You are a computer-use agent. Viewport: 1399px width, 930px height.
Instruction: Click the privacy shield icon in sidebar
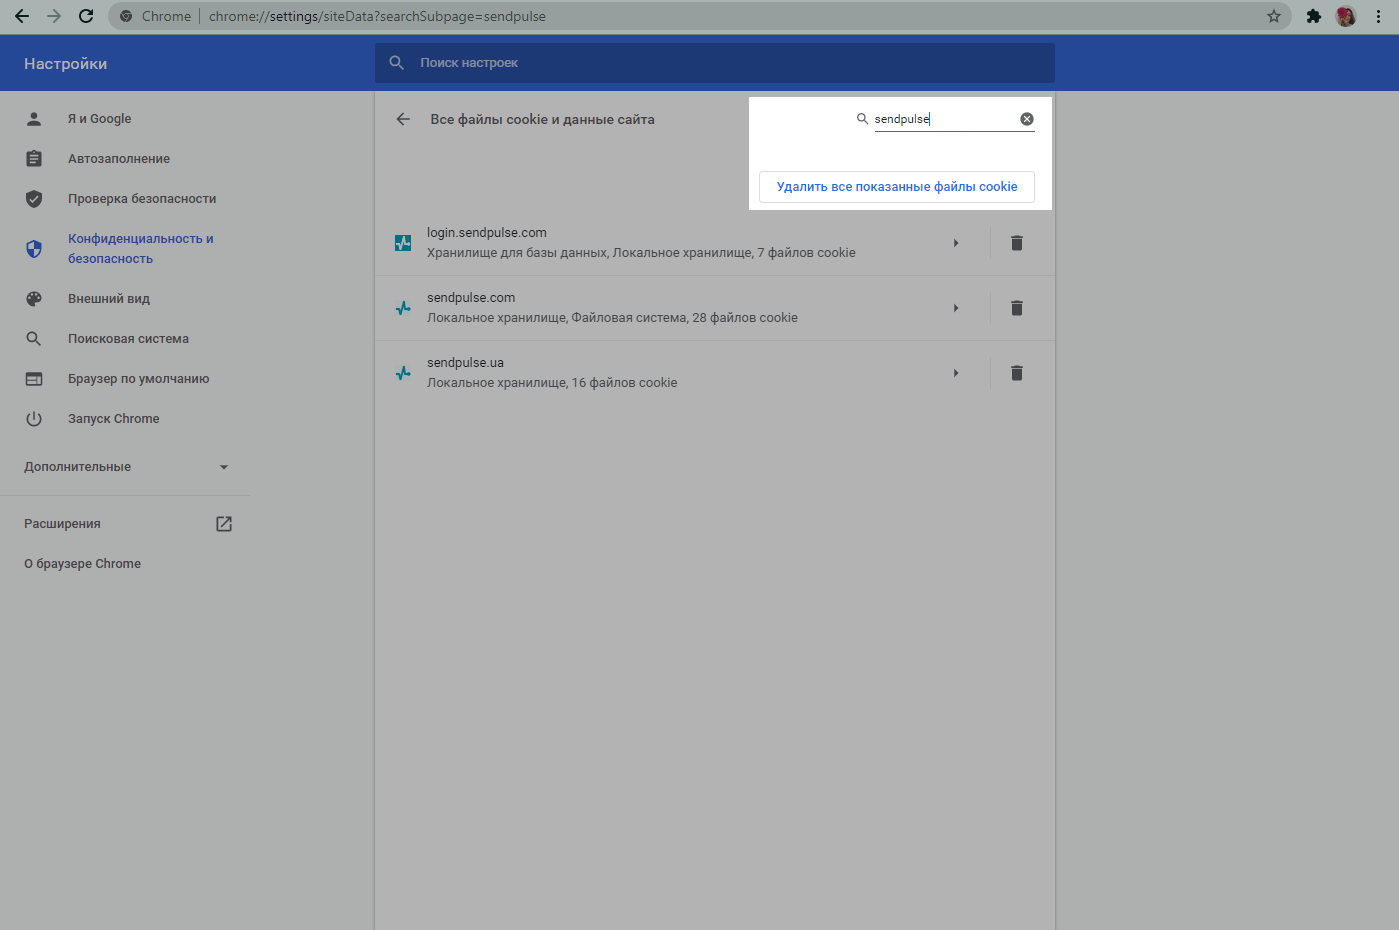point(34,249)
